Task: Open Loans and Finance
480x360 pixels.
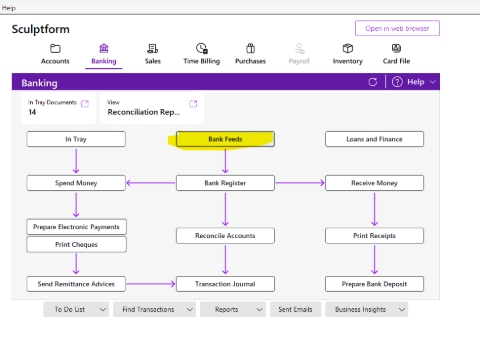Action: pyautogui.click(x=374, y=139)
